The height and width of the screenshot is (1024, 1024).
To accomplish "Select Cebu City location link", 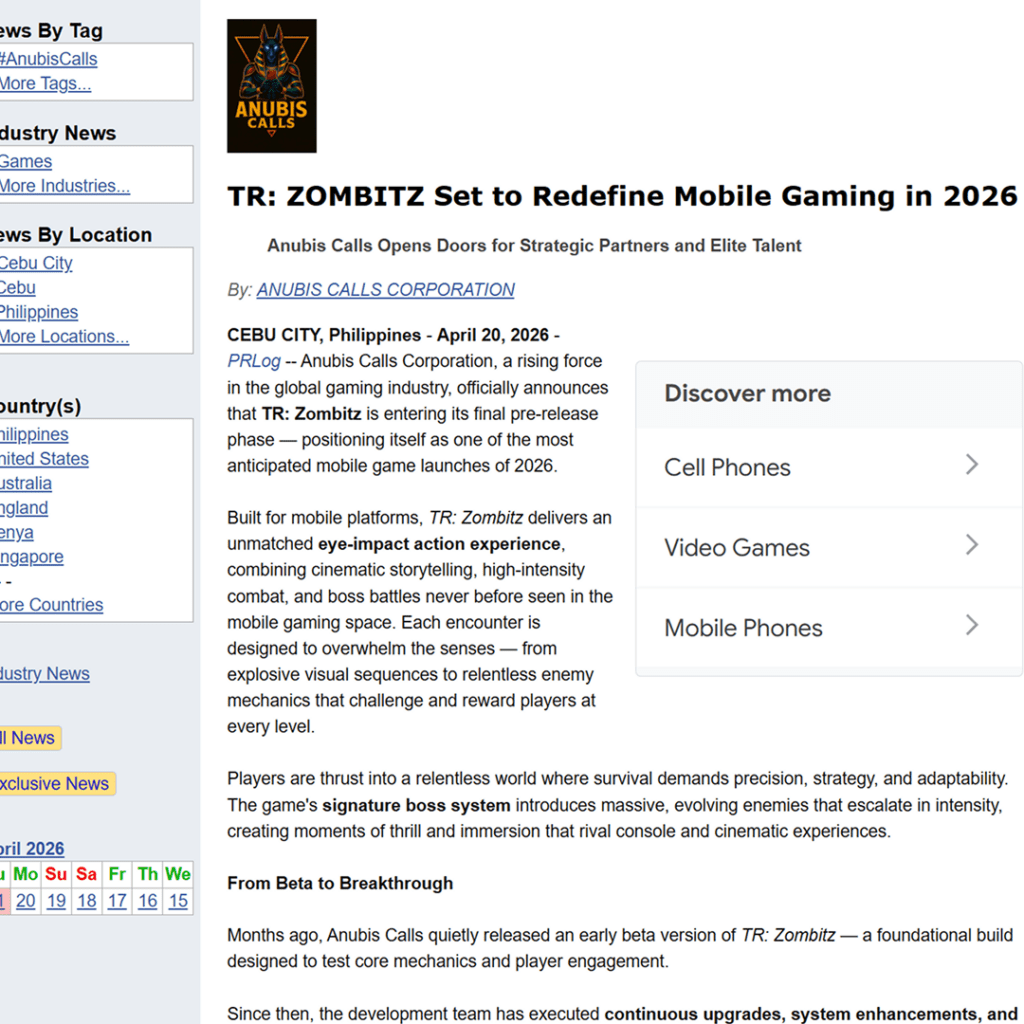I will (37, 263).
